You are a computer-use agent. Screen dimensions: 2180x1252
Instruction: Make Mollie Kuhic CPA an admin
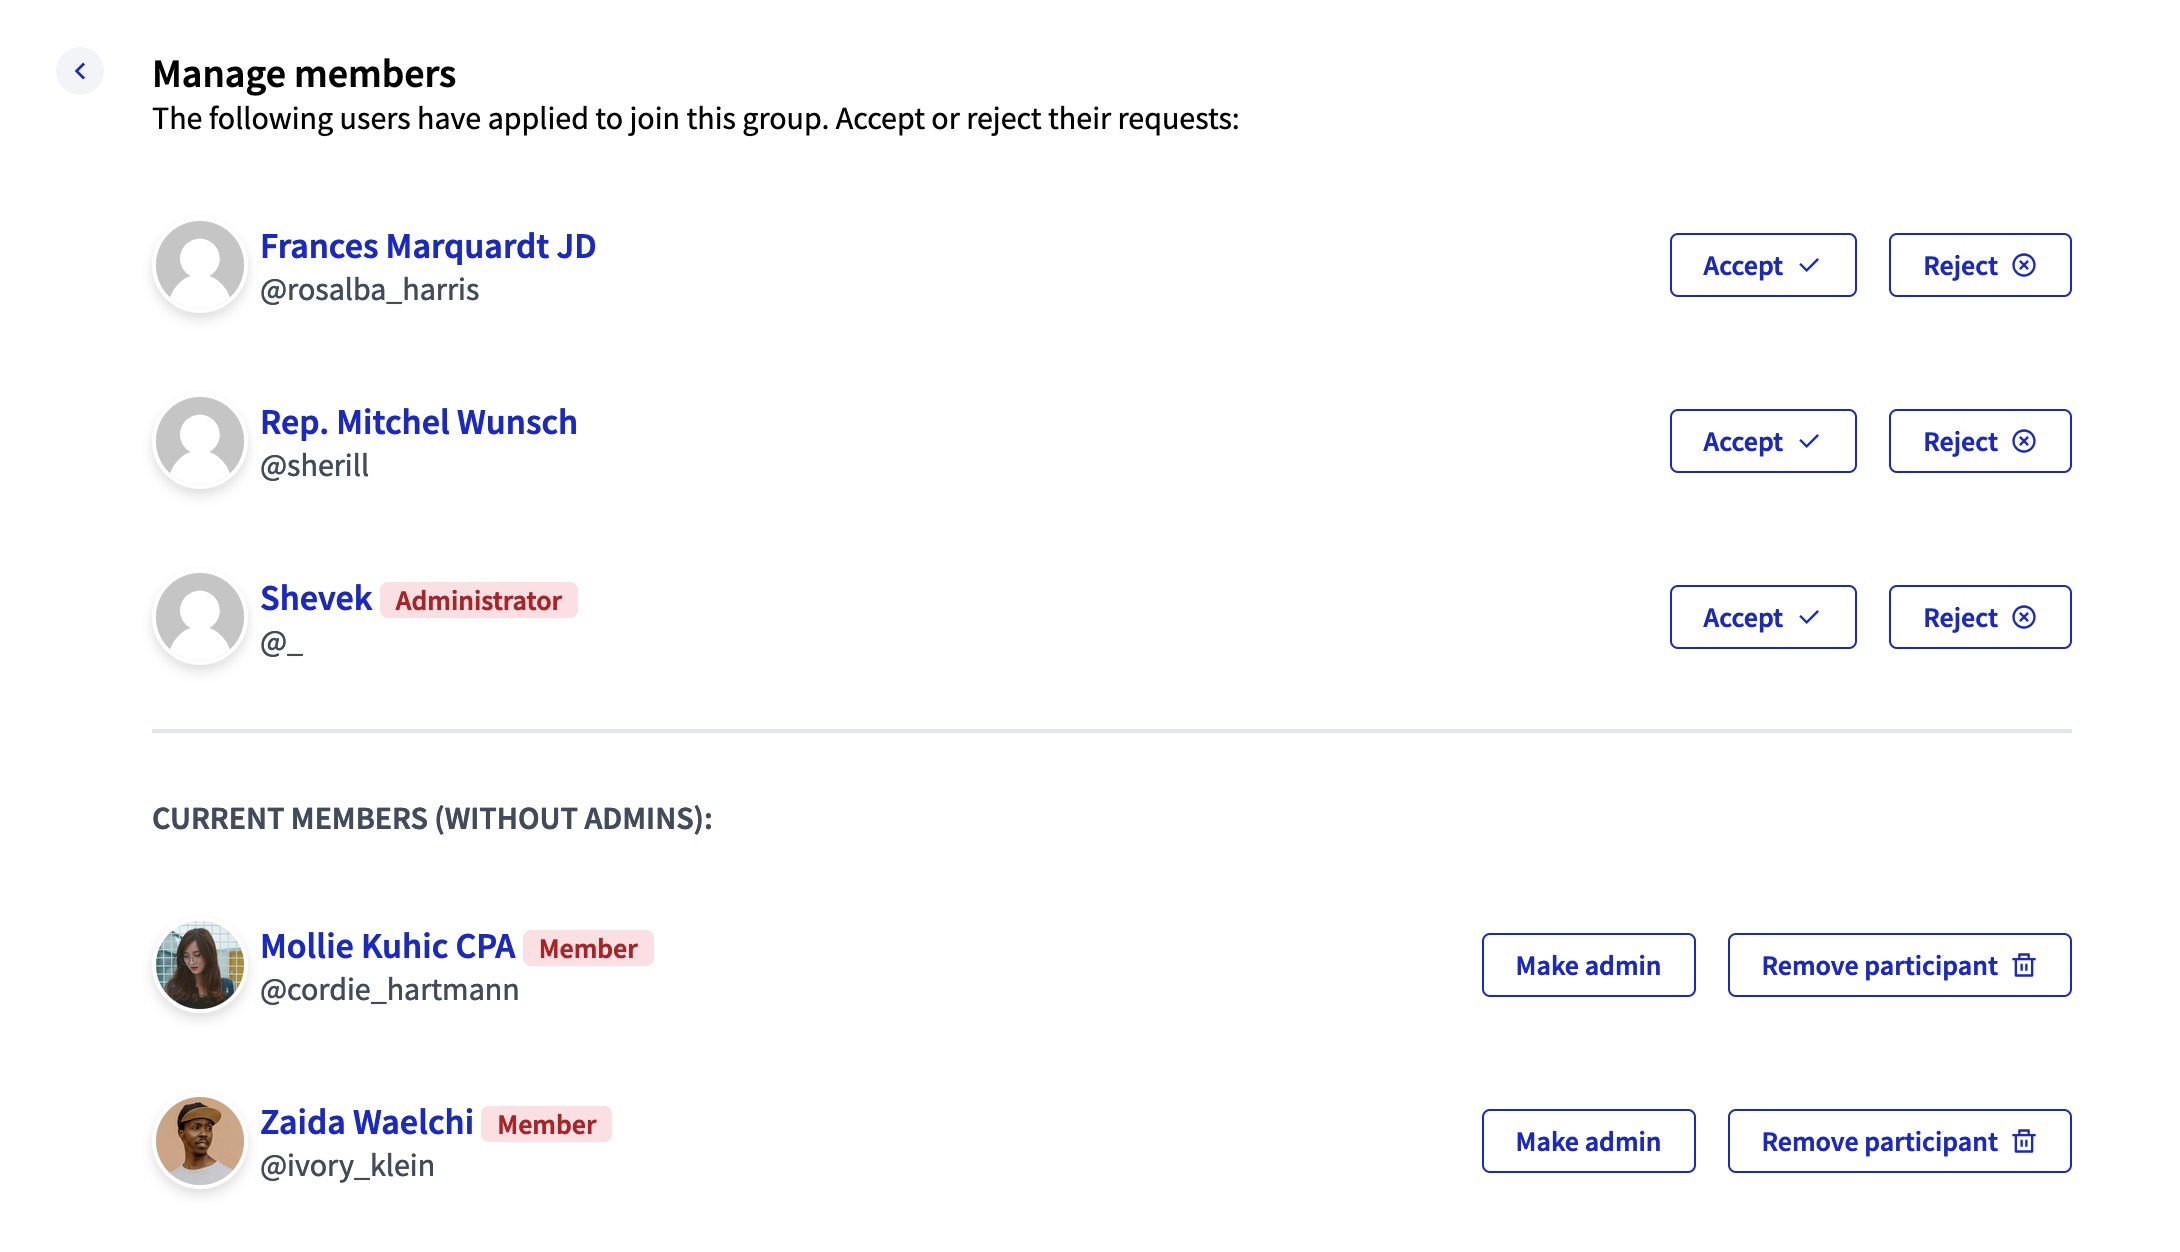[x=1588, y=965]
